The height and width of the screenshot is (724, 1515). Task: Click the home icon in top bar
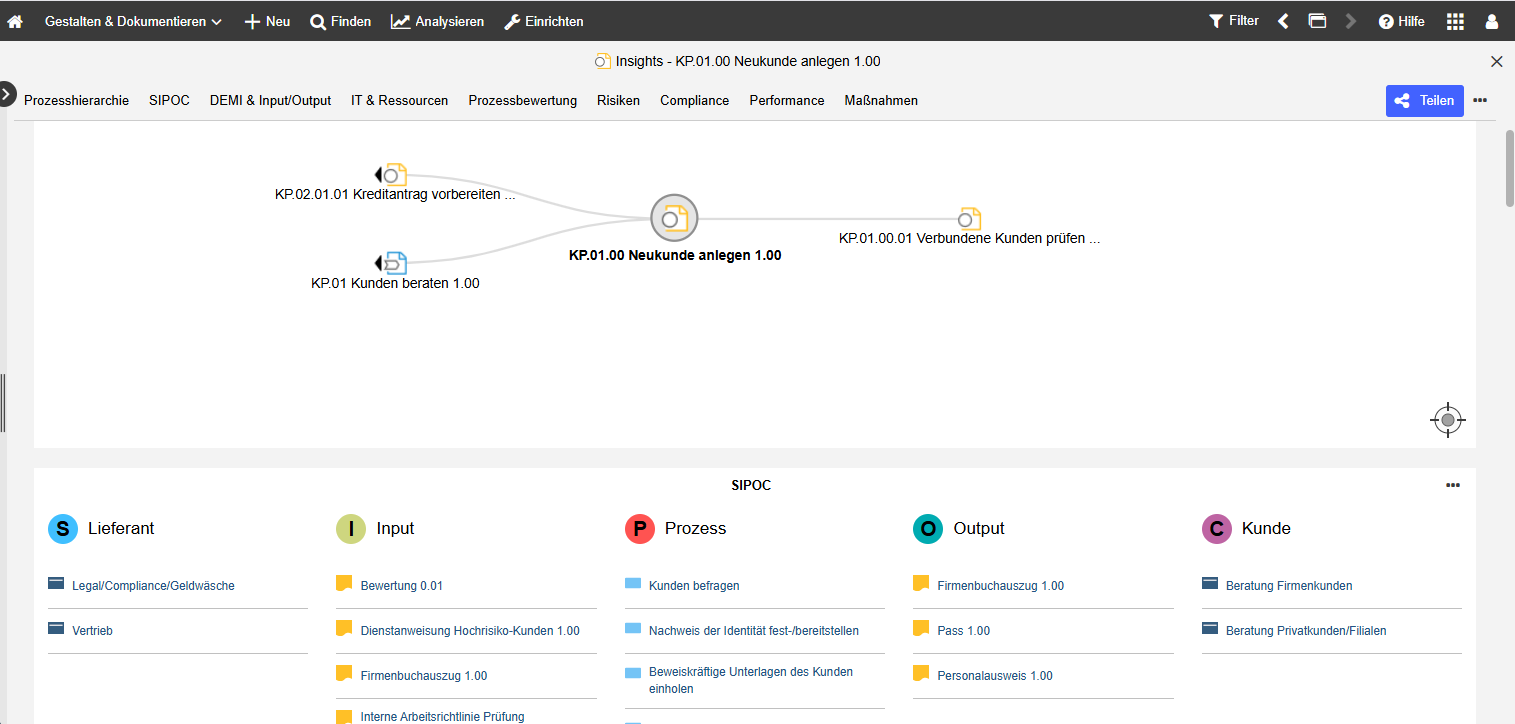point(15,21)
